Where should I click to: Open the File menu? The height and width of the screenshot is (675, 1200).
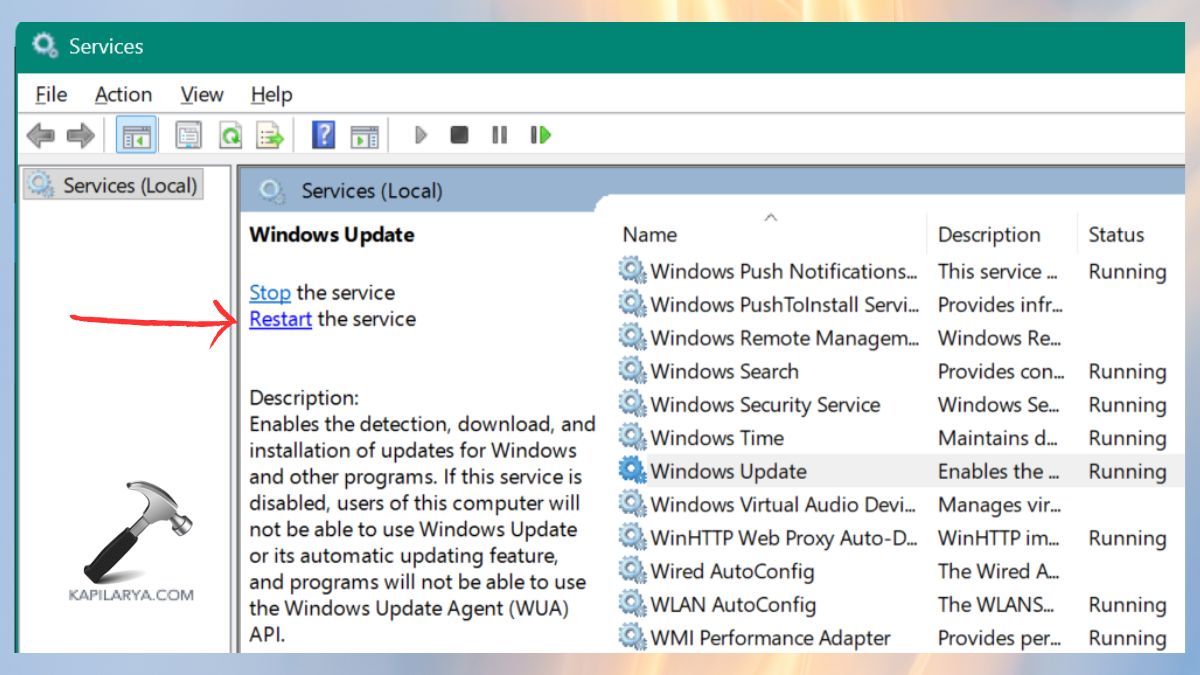(x=50, y=94)
